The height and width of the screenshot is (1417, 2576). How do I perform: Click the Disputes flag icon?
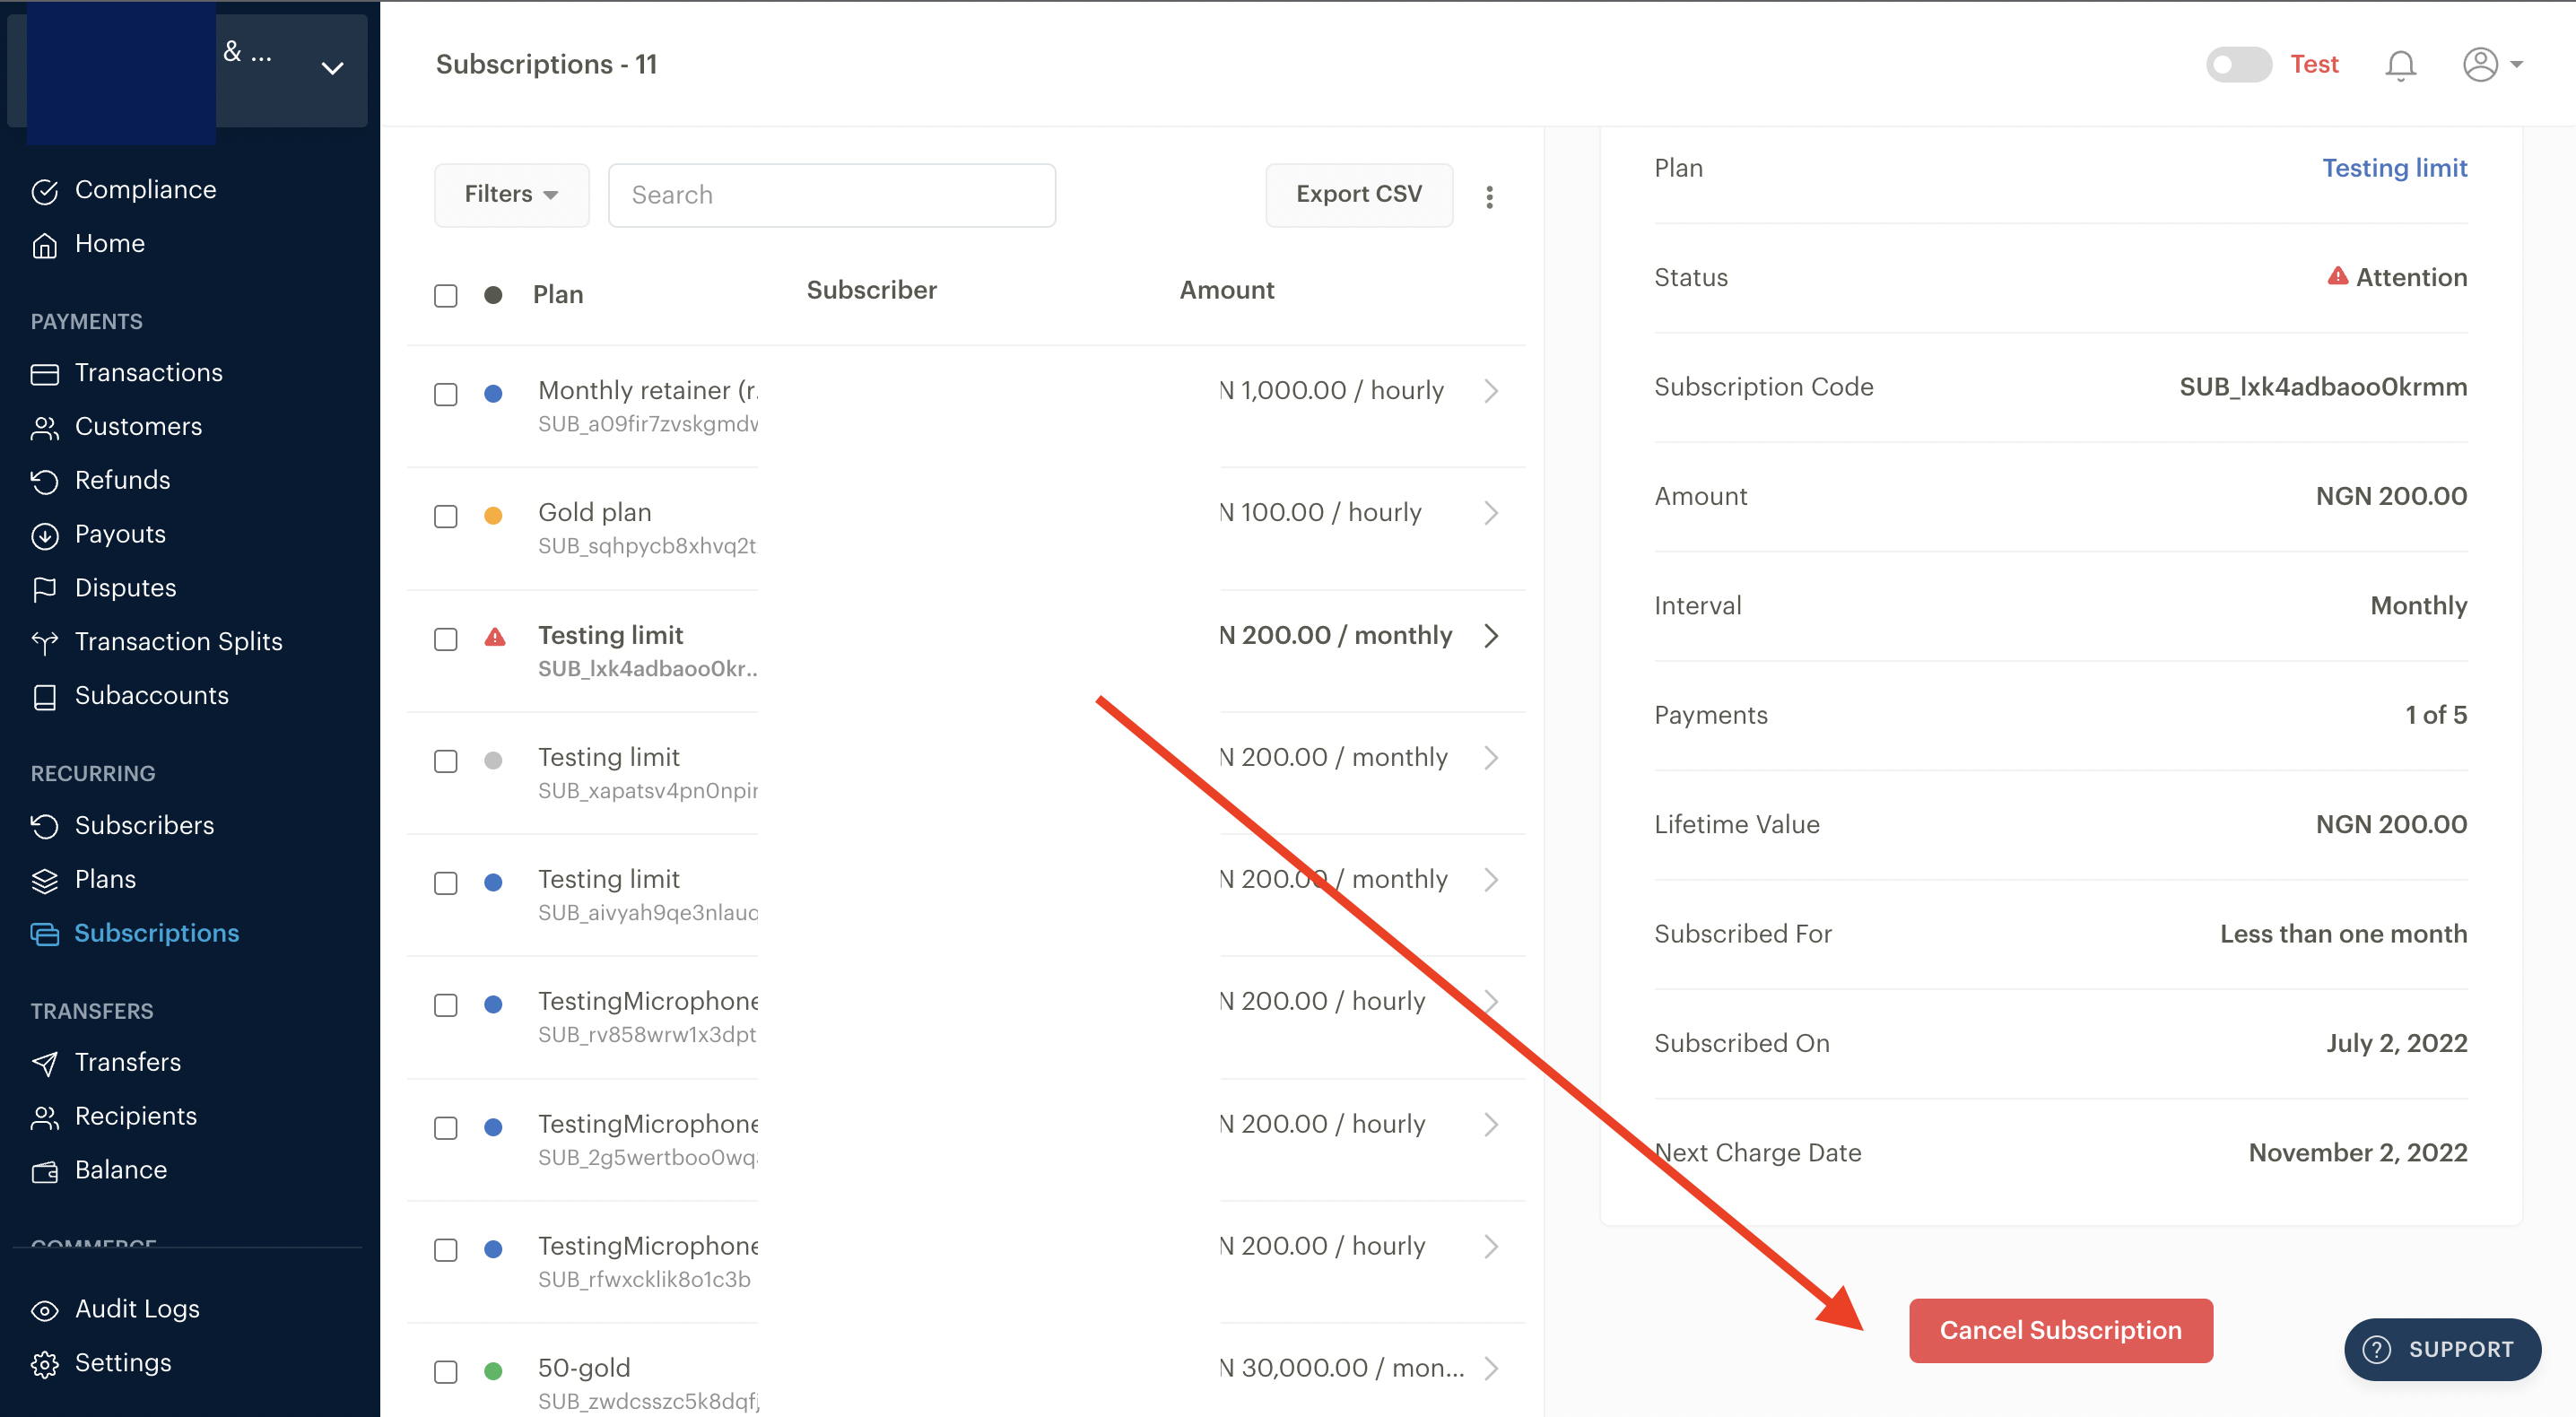(x=44, y=589)
